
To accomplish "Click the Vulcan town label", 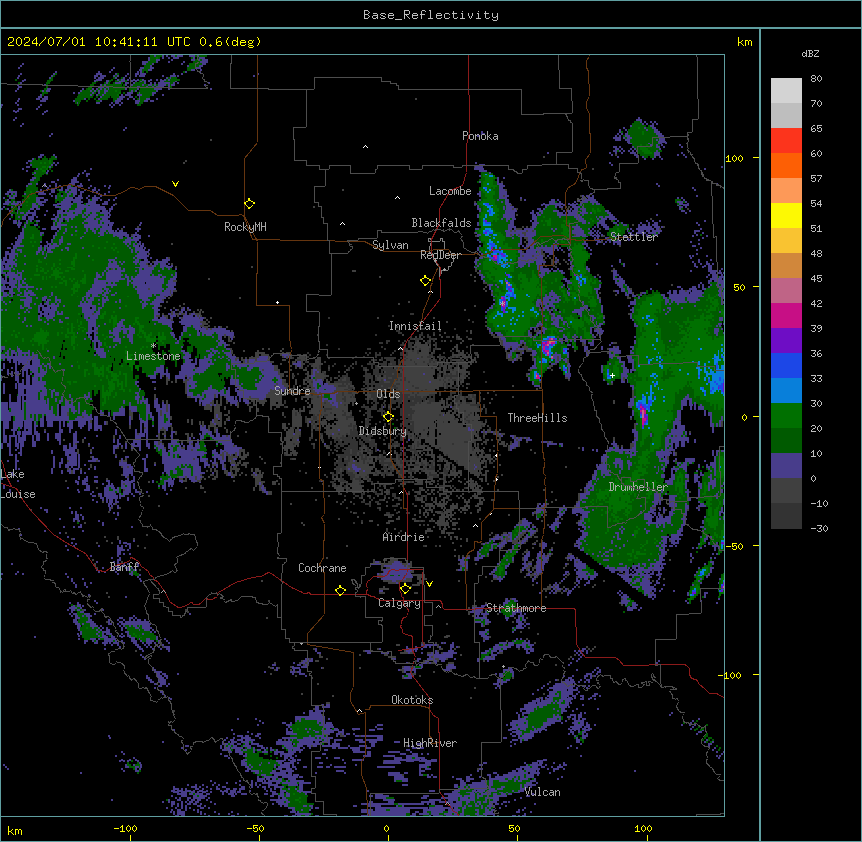I will coord(543,792).
